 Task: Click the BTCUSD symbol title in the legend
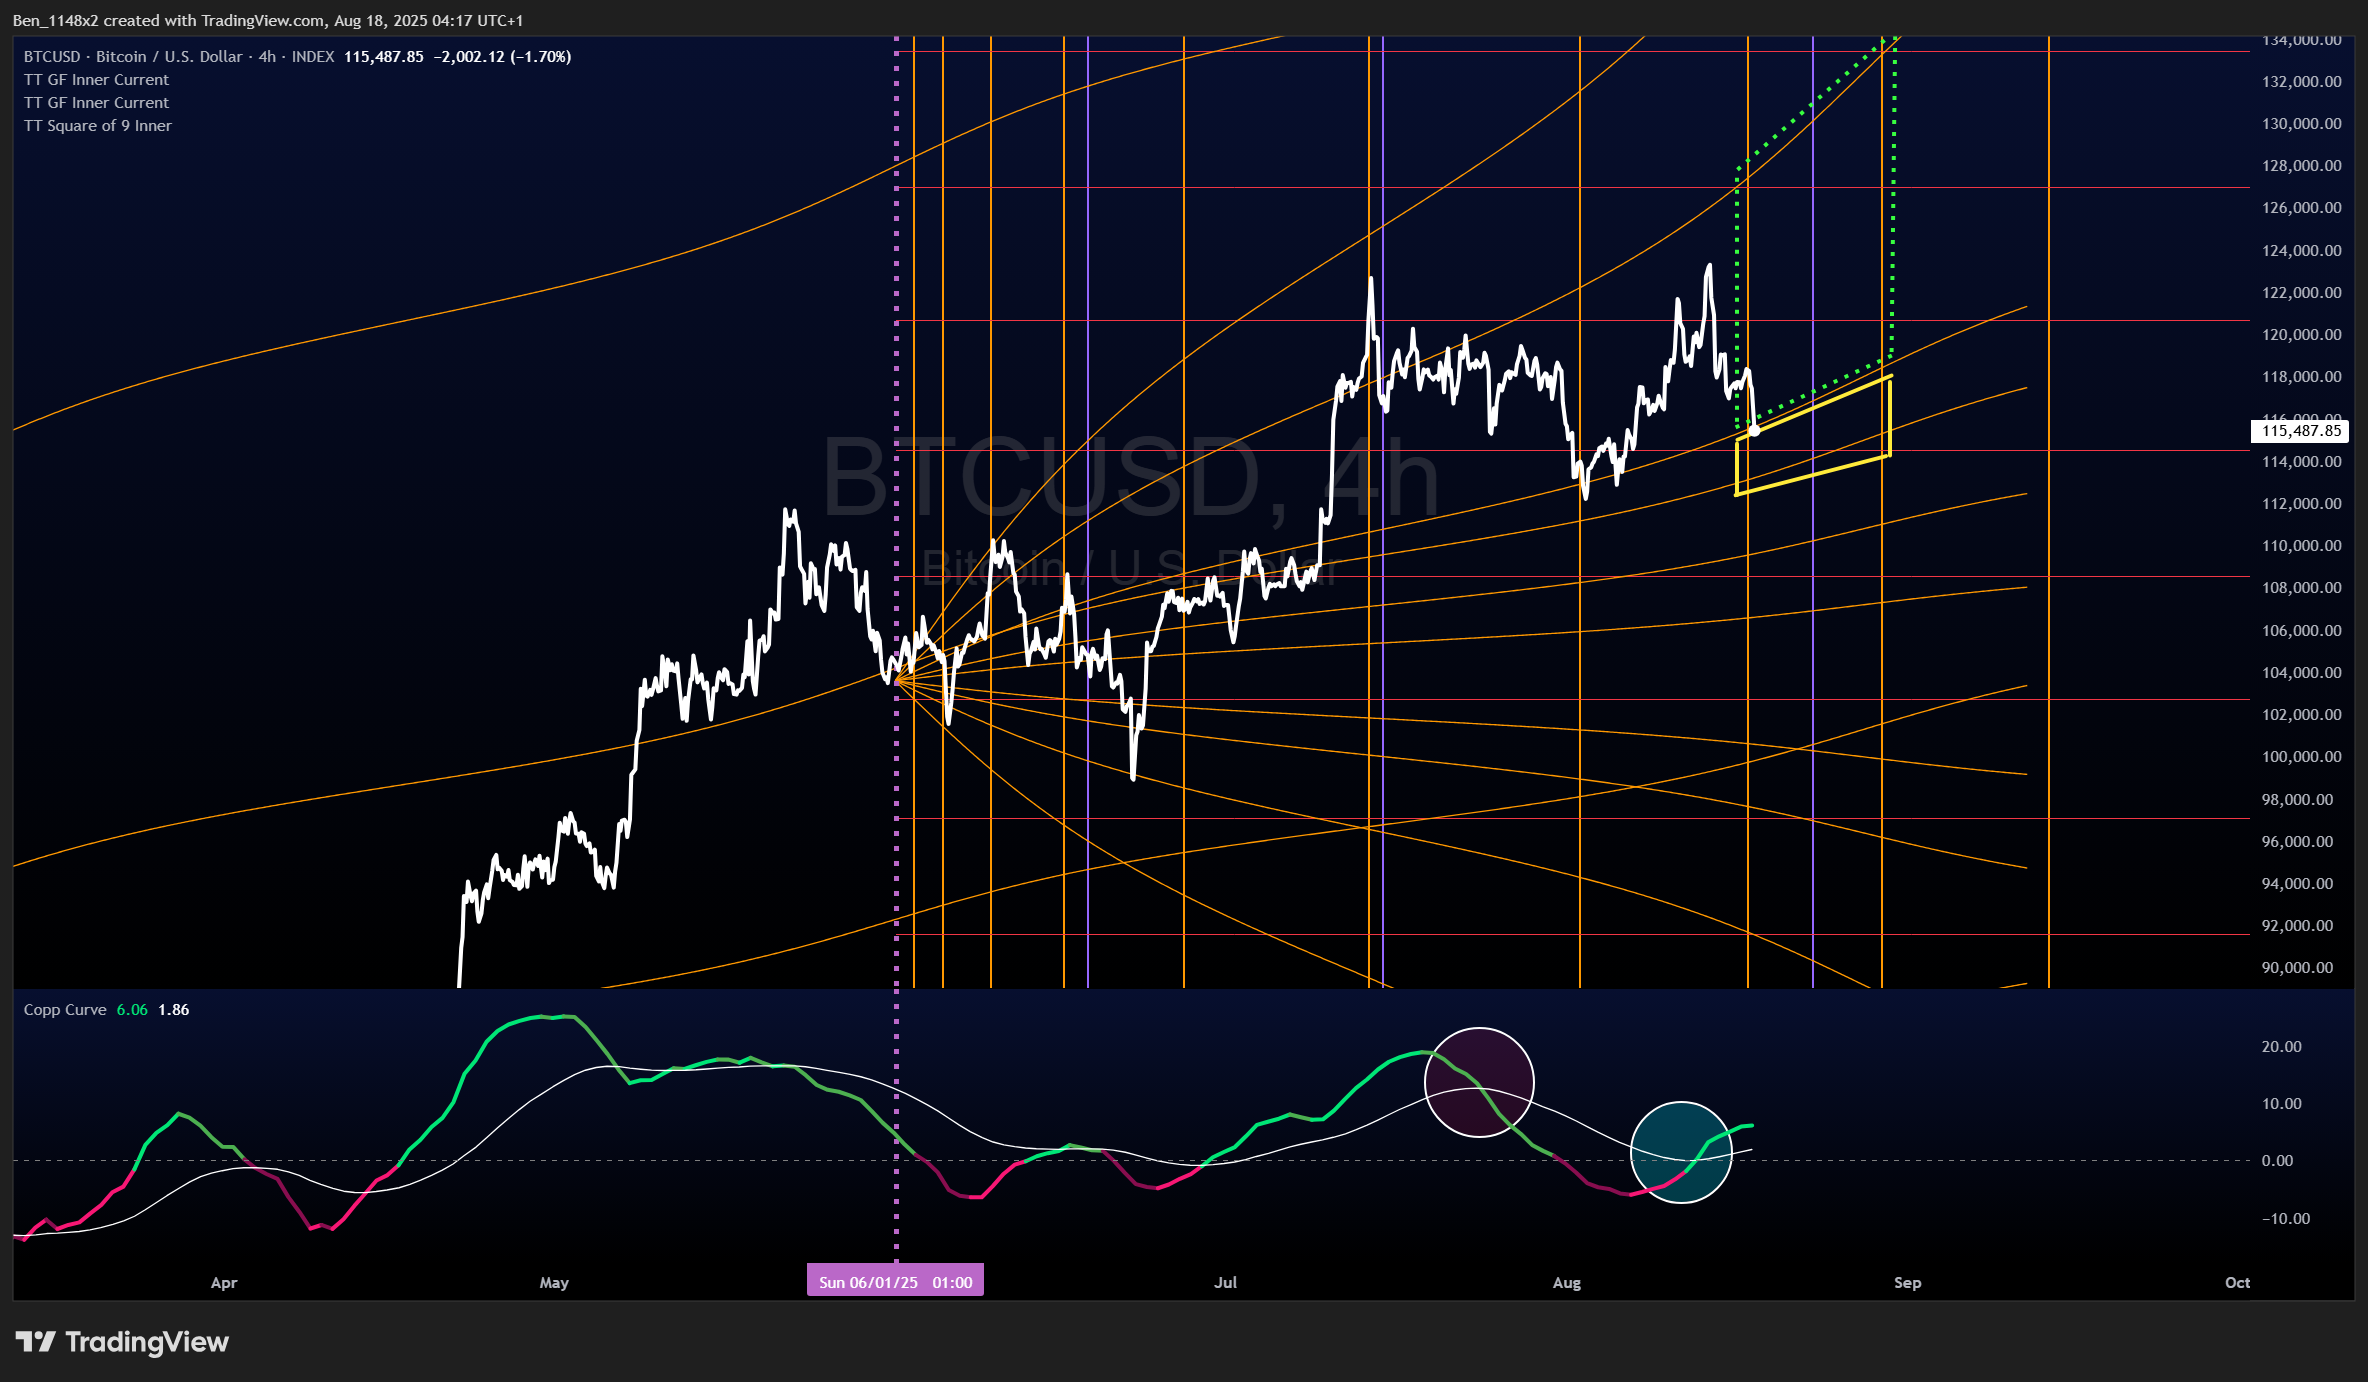click(52, 57)
